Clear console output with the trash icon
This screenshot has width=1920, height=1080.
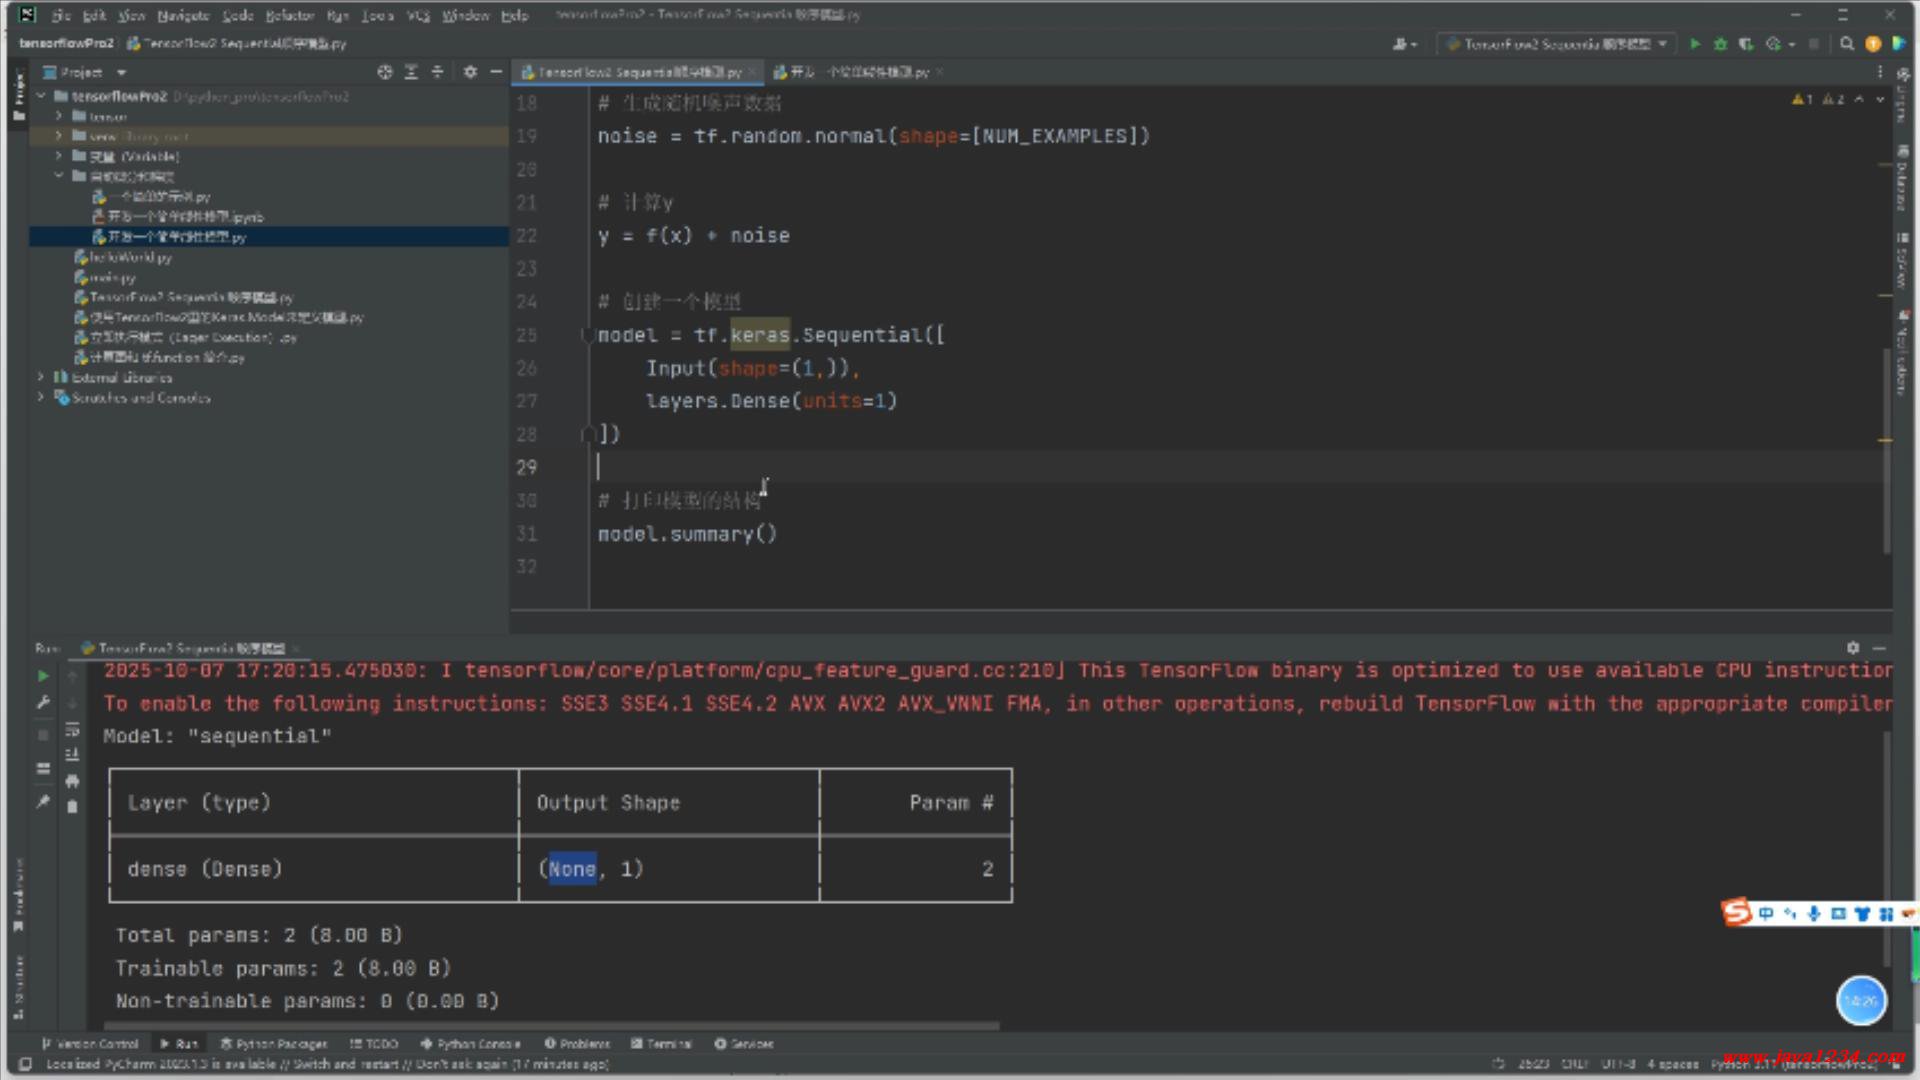click(x=72, y=807)
